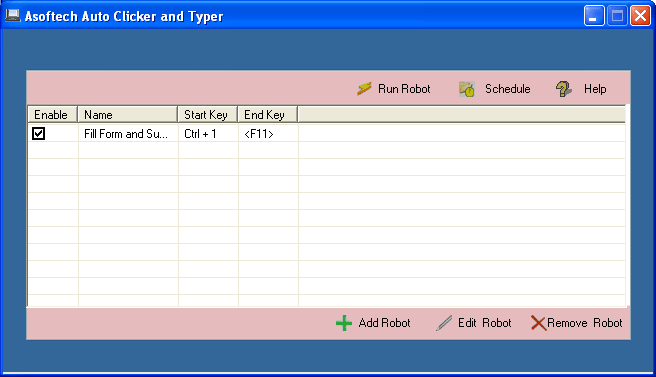Click the application icon in title bar
The height and width of the screenshot is (377, 656).
13,16
